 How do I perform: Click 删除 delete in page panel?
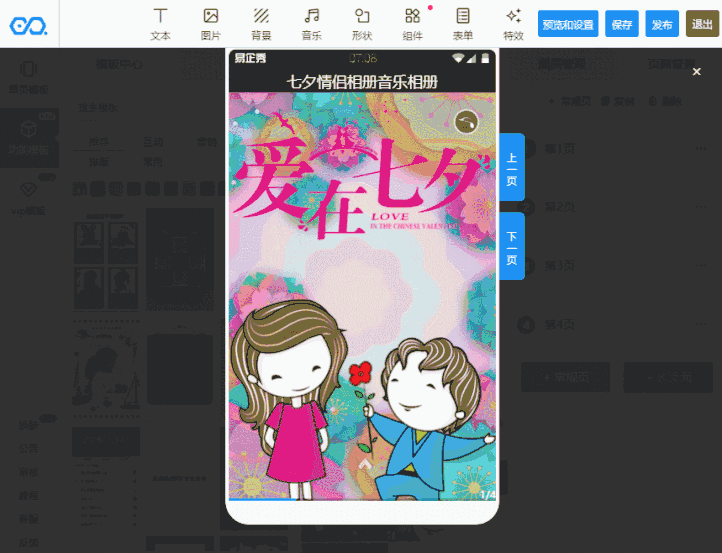665,101
